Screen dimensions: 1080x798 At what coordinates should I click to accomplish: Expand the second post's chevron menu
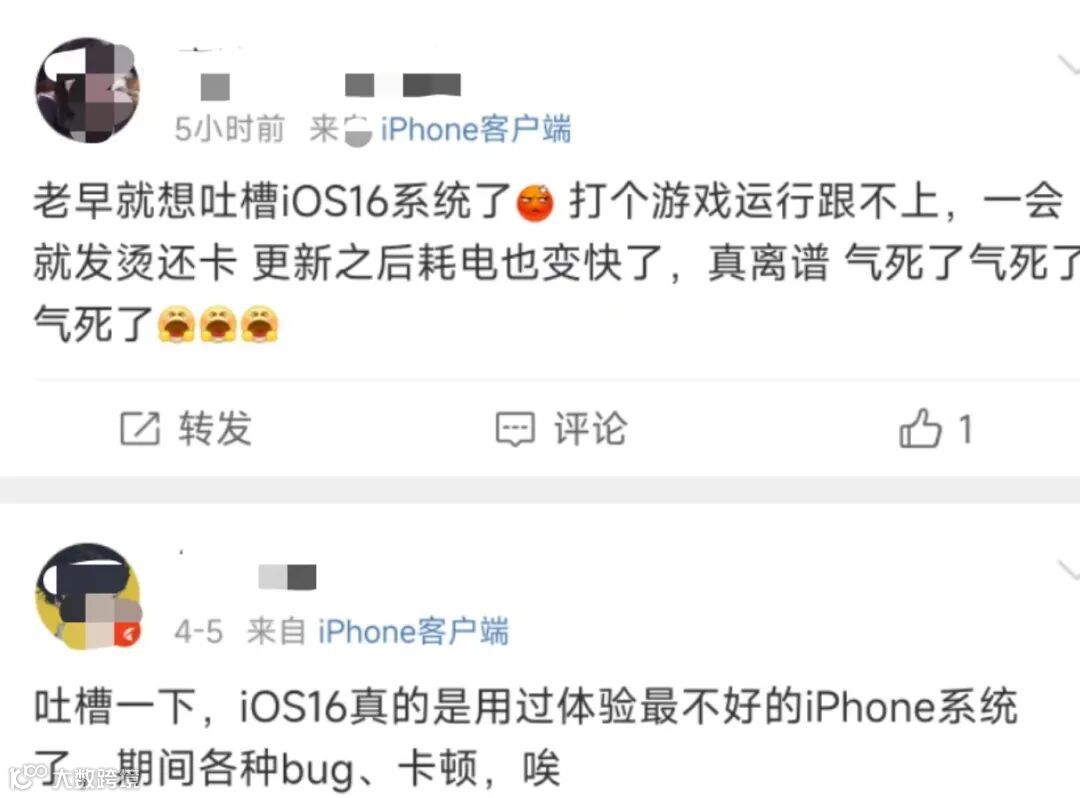pos(1068,570)
